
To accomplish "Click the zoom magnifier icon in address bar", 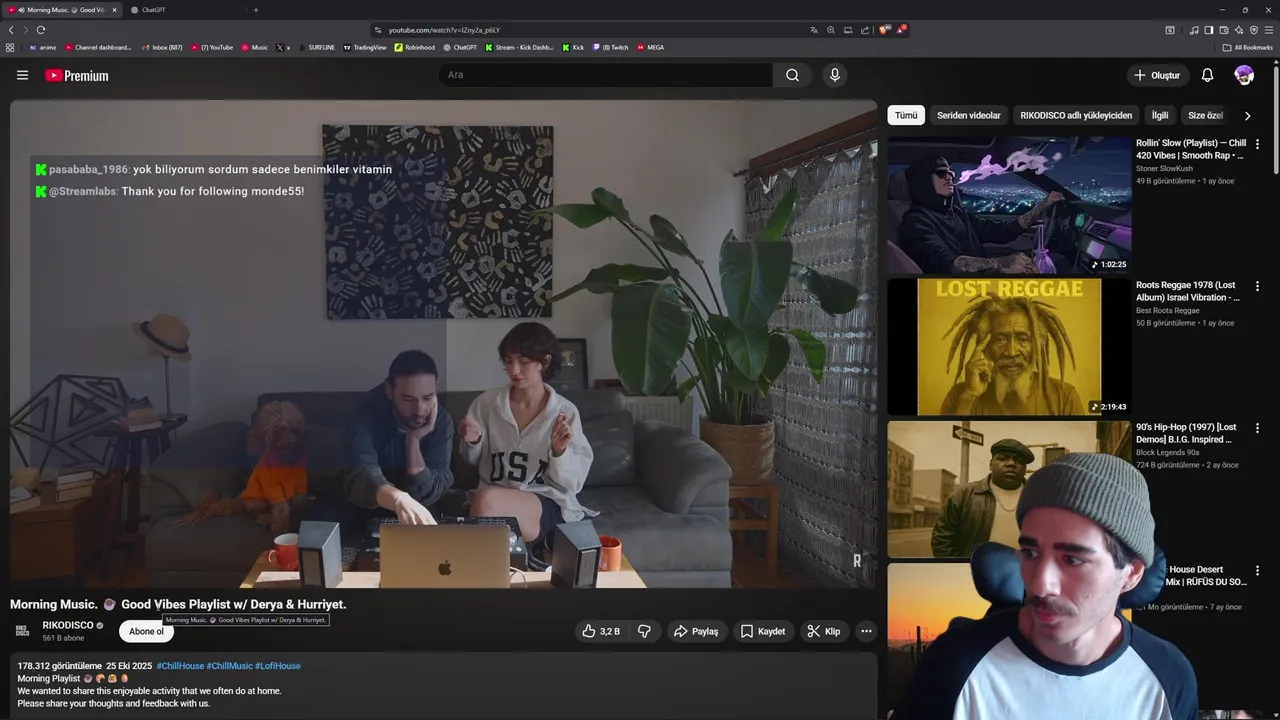I will [x=831, y=30].
